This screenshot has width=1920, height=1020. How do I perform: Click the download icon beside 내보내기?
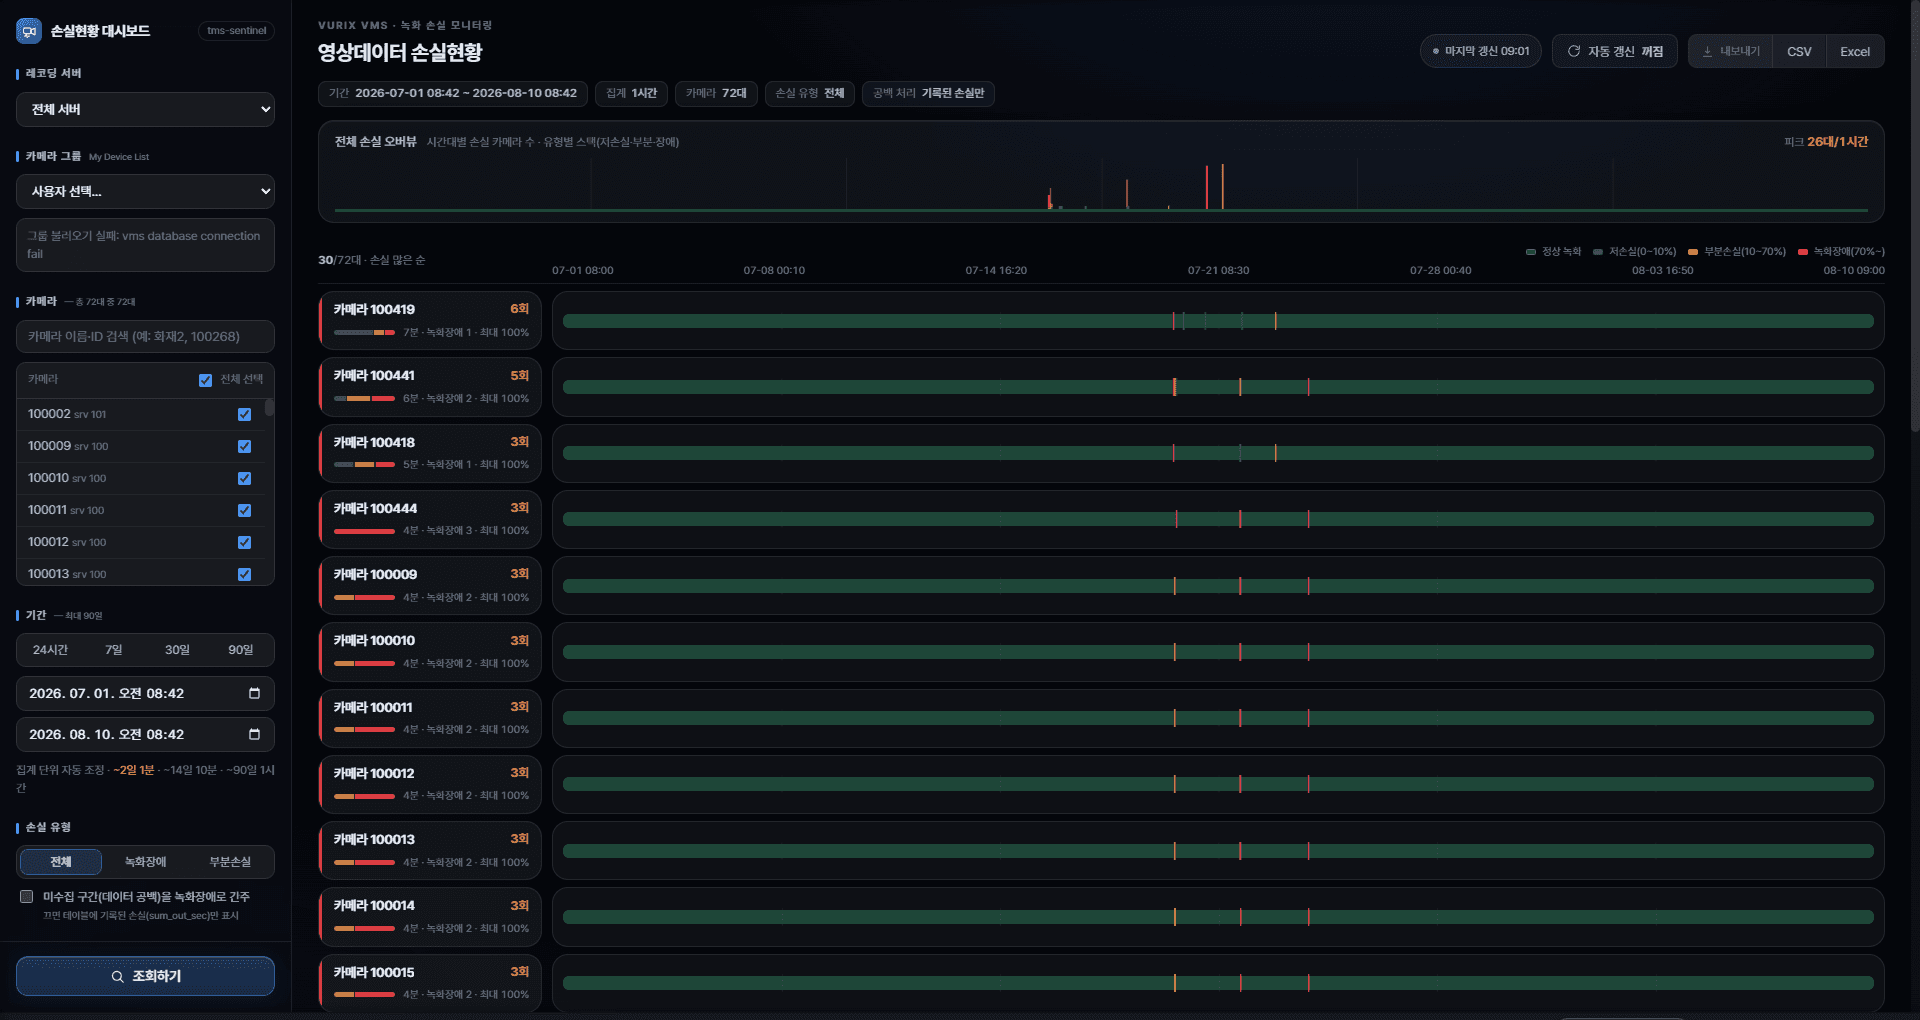1707,51
